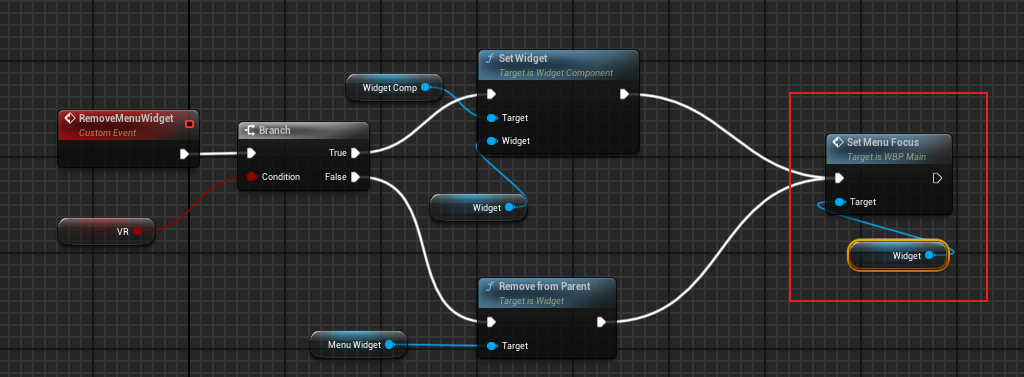The image size is (1024, 377).
Task: Click the RemoveMenuWidget event delegate pin
Action: click(189, 124)
